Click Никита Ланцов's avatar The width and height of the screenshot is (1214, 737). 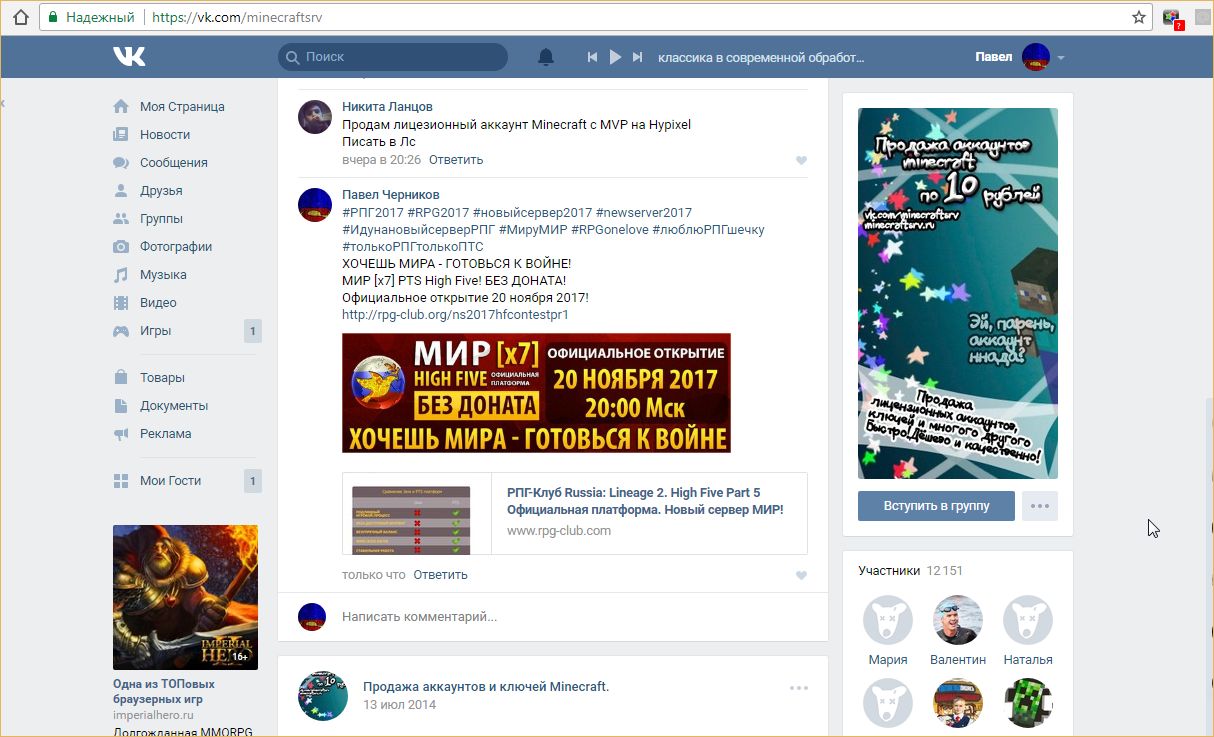[x=315, y=117]
